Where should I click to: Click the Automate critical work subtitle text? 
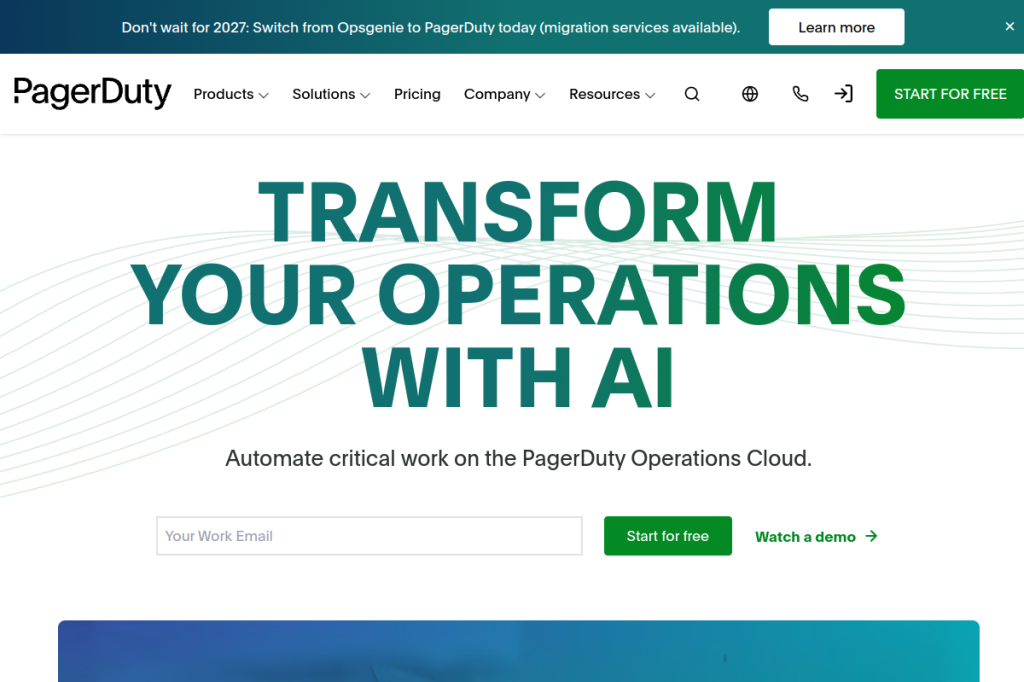click(519, 458)
